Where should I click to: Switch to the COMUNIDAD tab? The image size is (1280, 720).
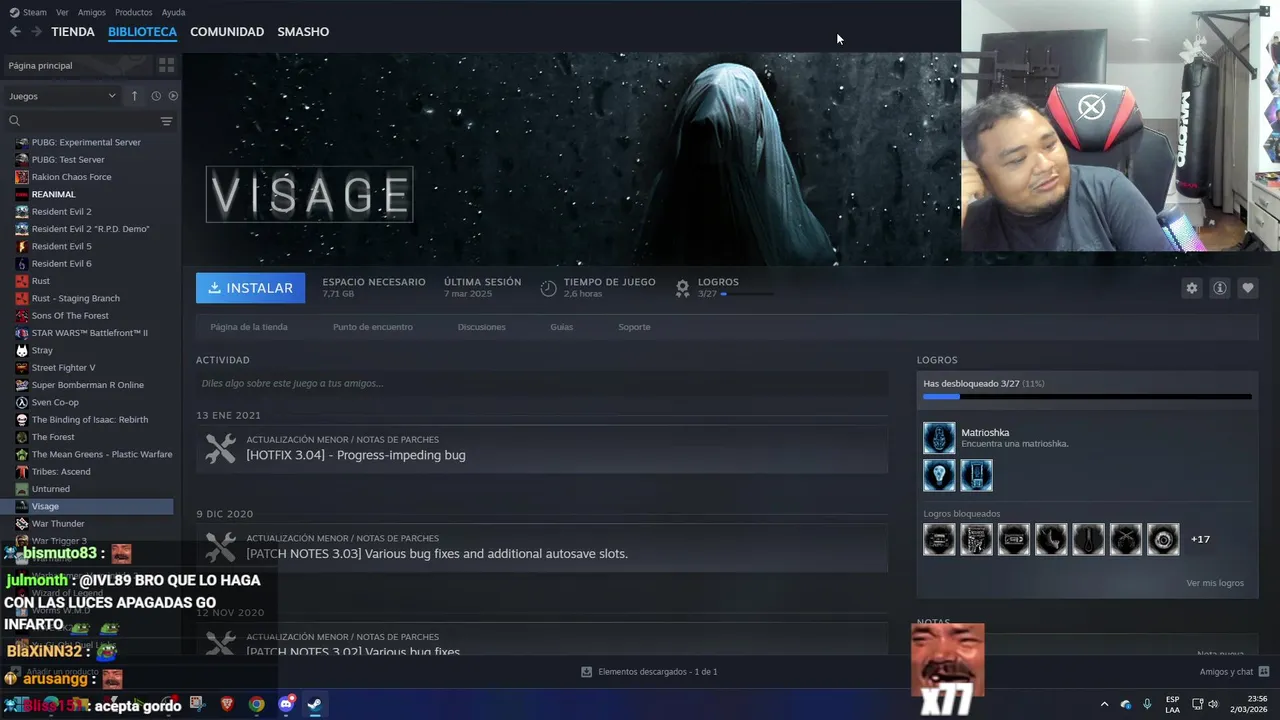[x=227, y=32]
